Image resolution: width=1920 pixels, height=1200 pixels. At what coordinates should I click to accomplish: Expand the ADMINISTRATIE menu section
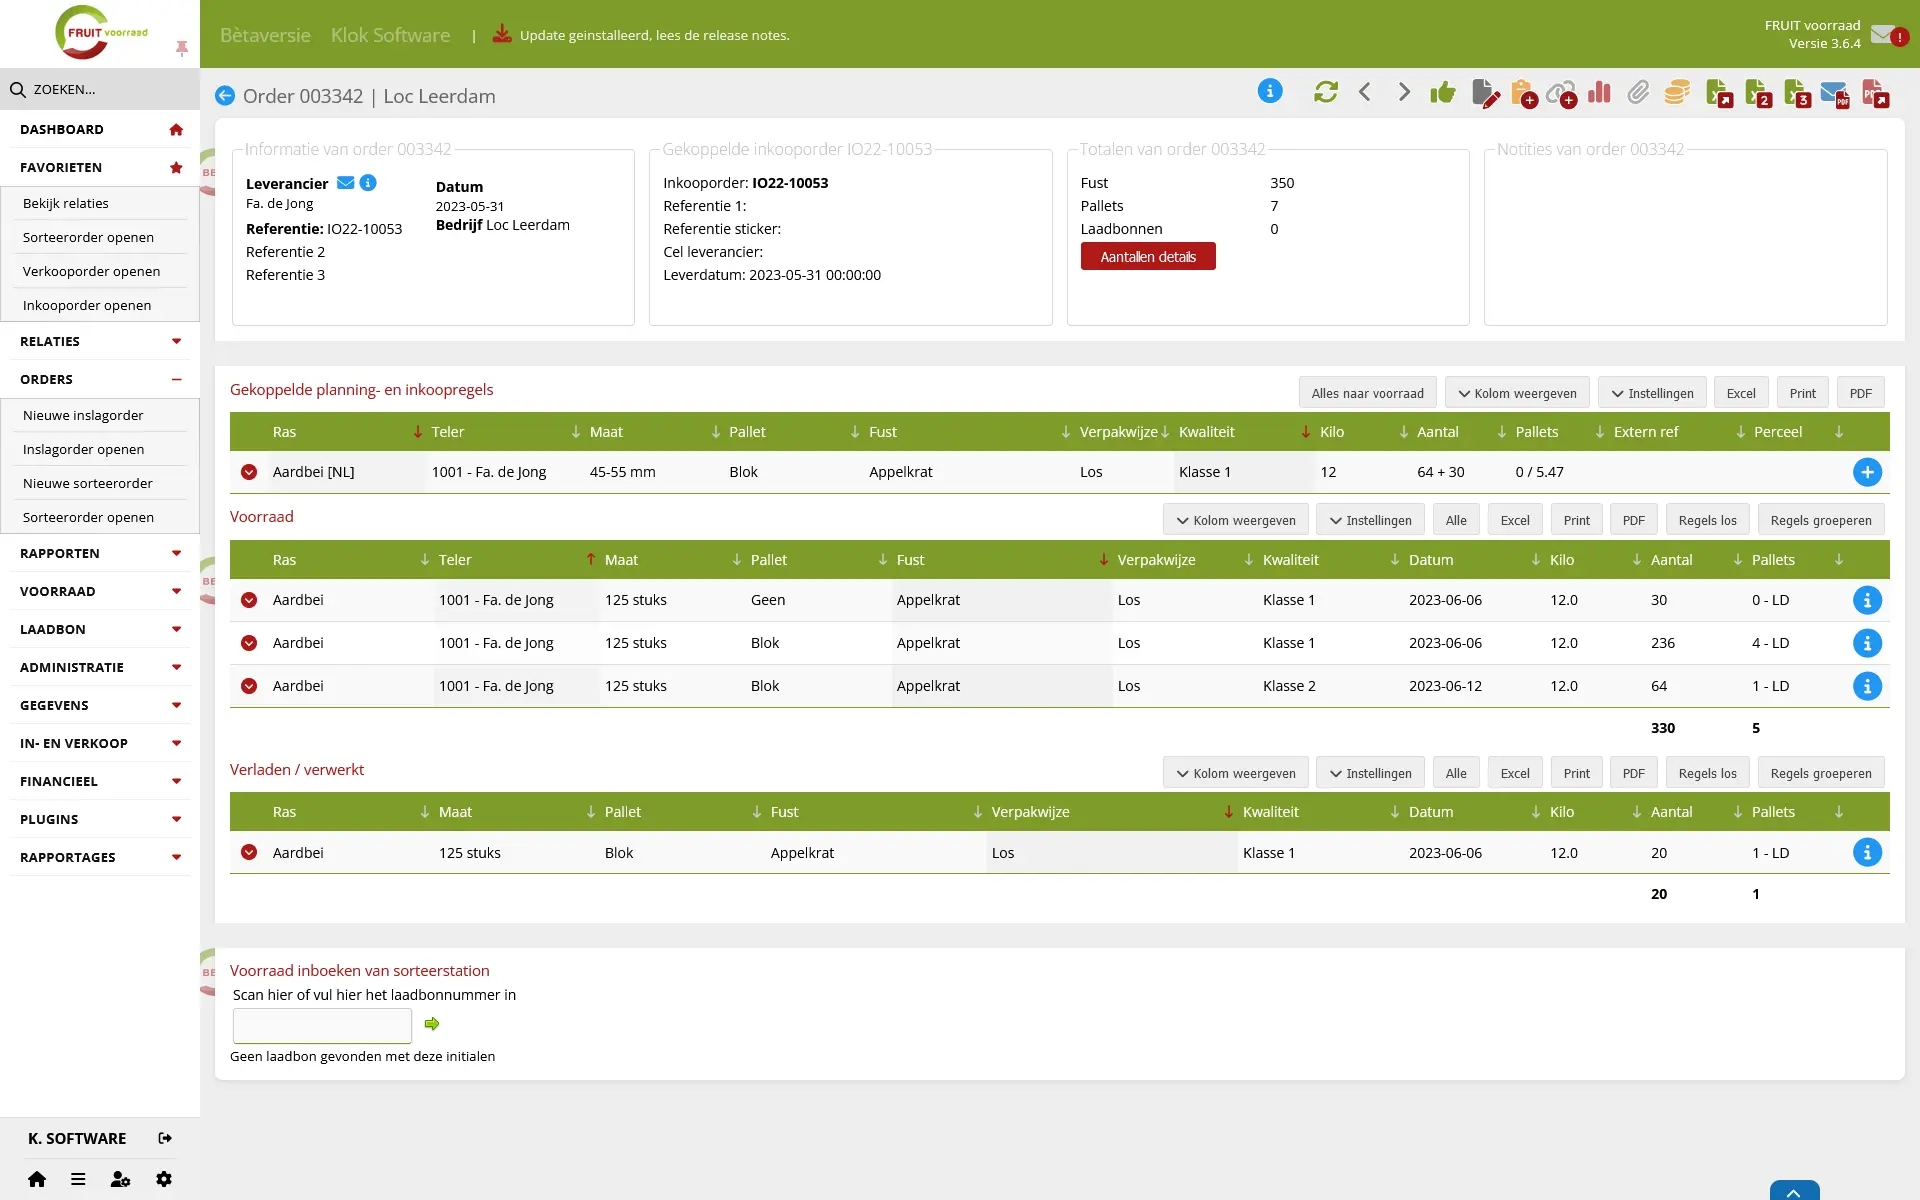100,667
